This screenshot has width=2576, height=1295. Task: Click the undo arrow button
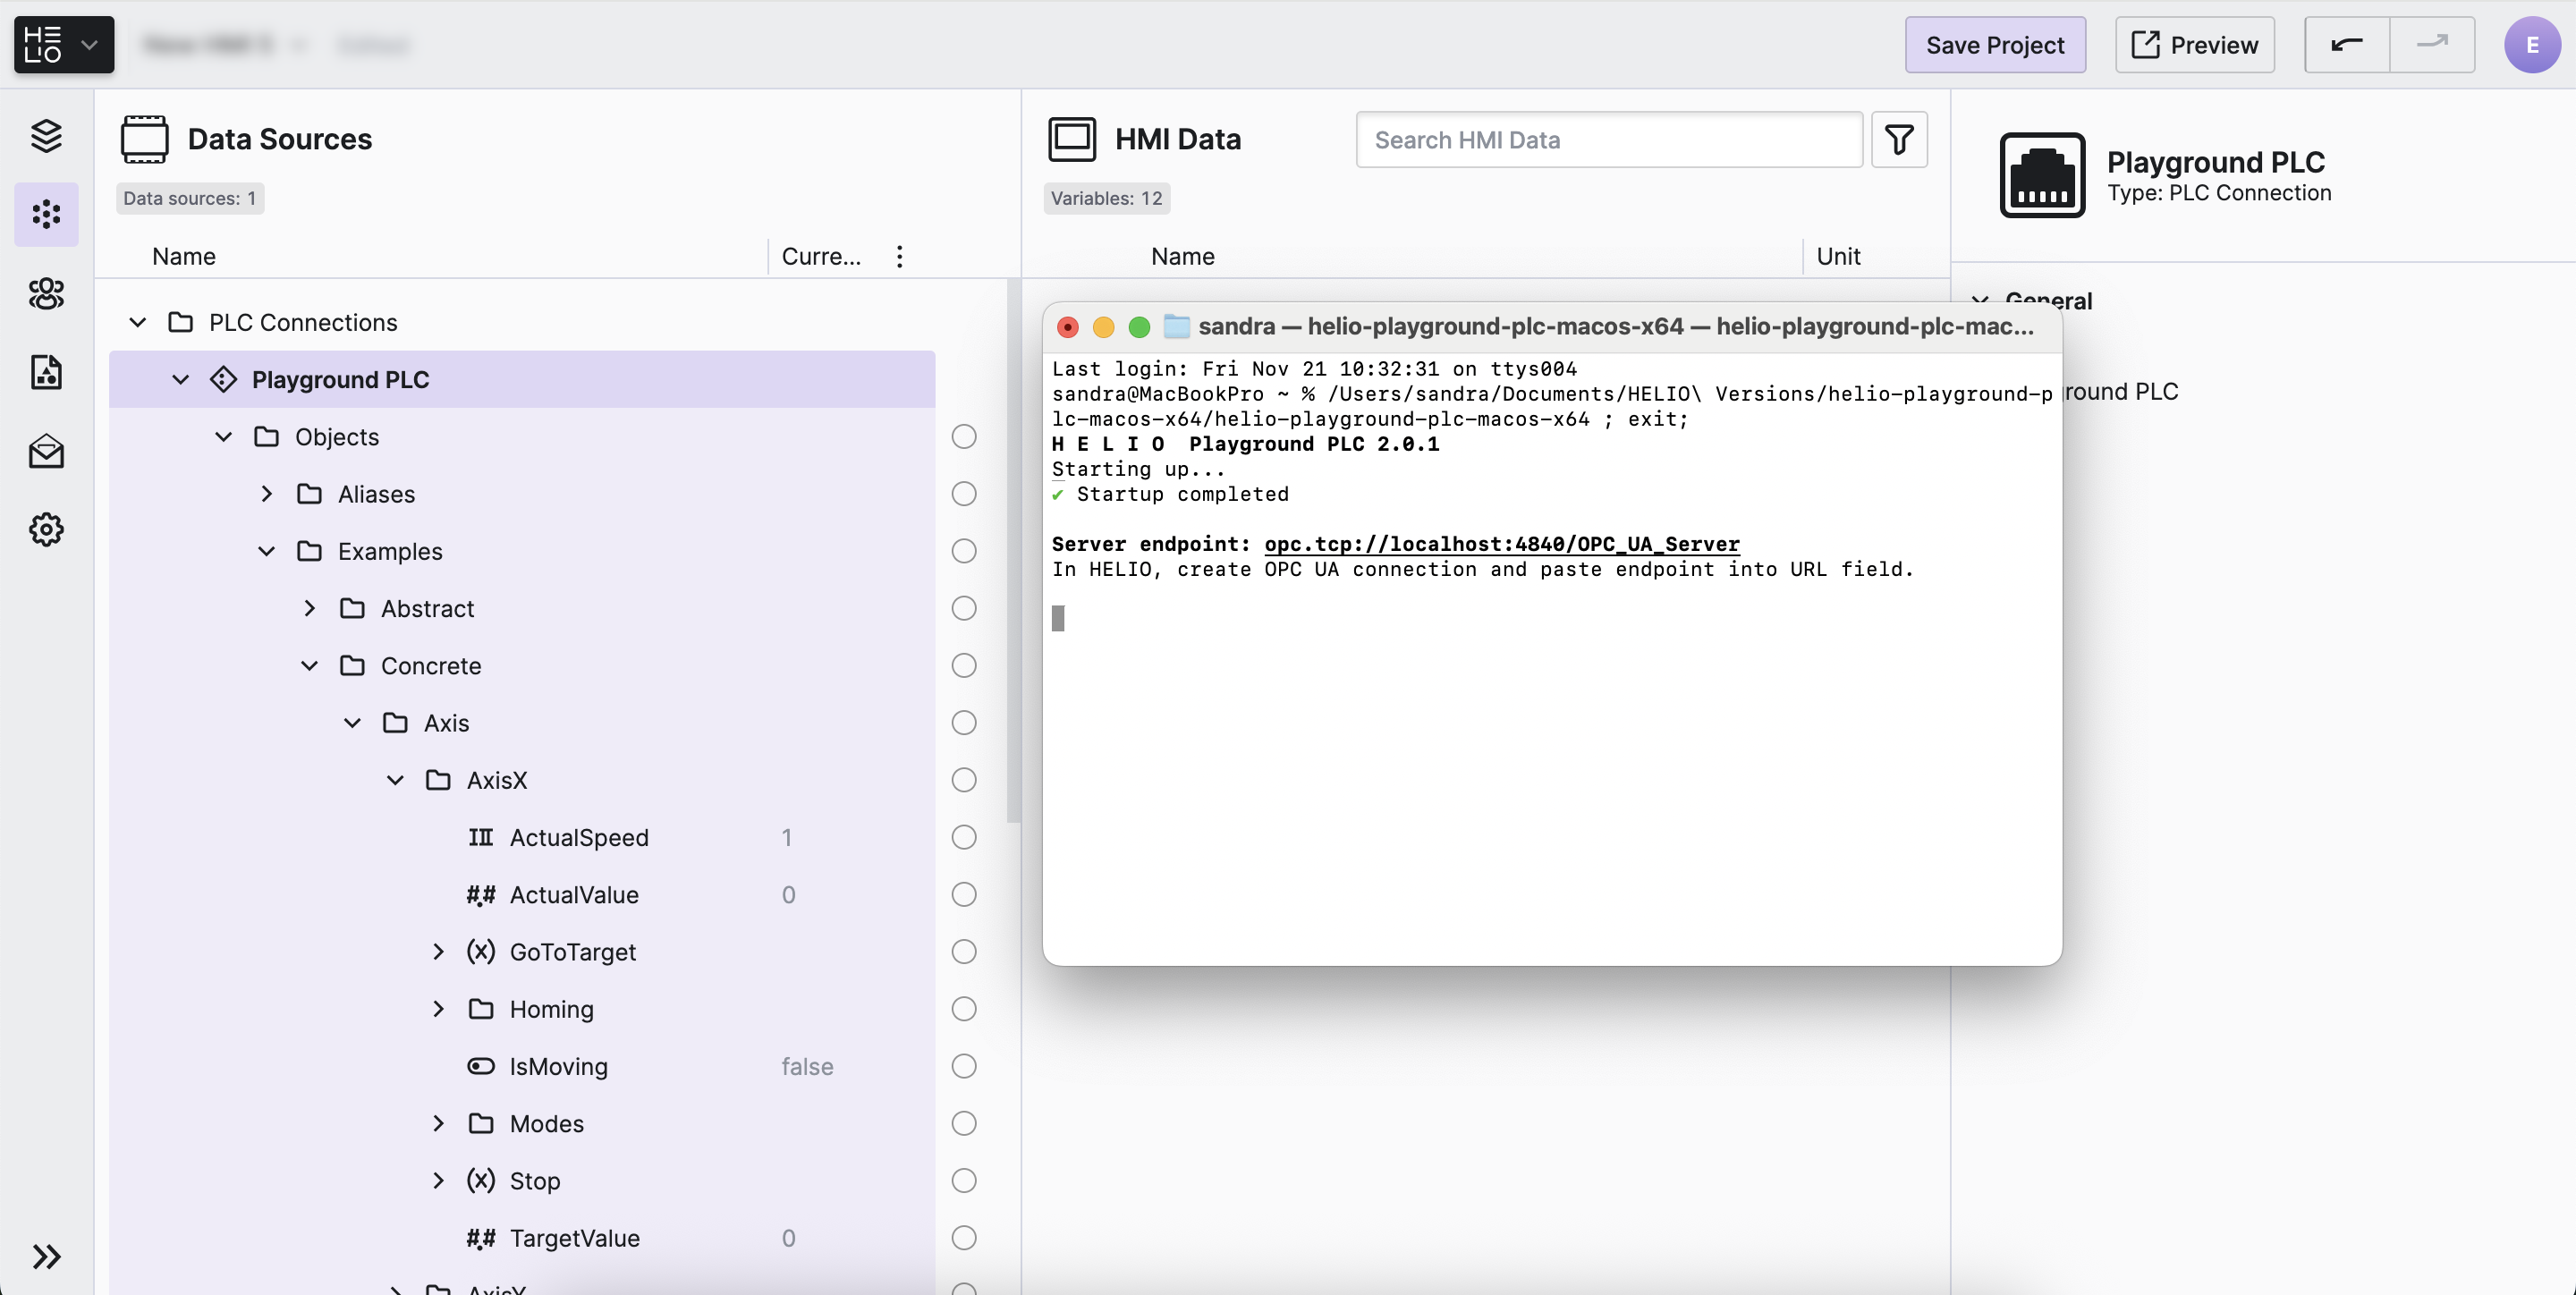point(2346,45)
